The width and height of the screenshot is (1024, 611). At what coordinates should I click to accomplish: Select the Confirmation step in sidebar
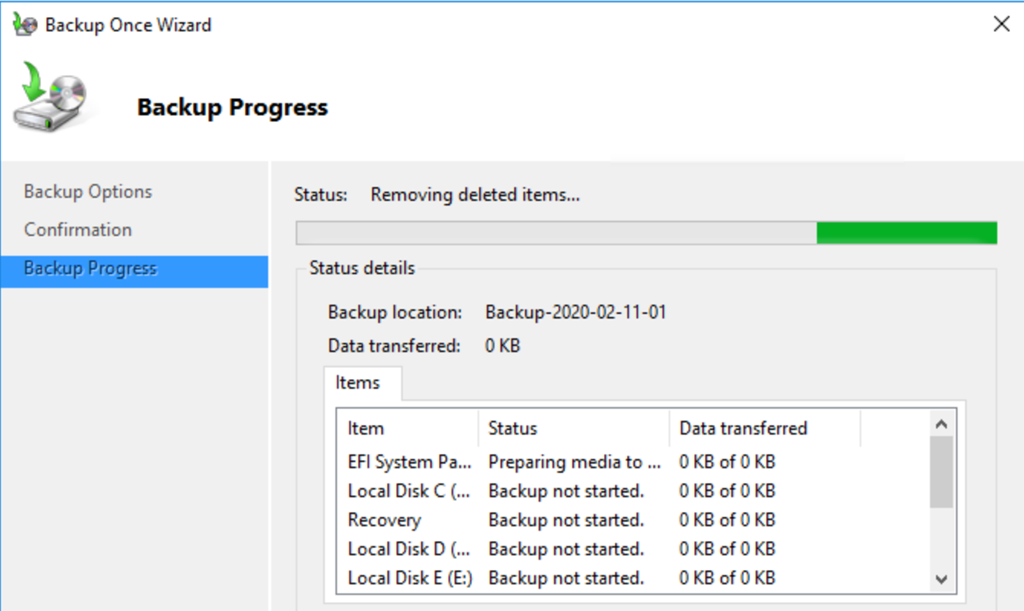[x=78, y=230]
